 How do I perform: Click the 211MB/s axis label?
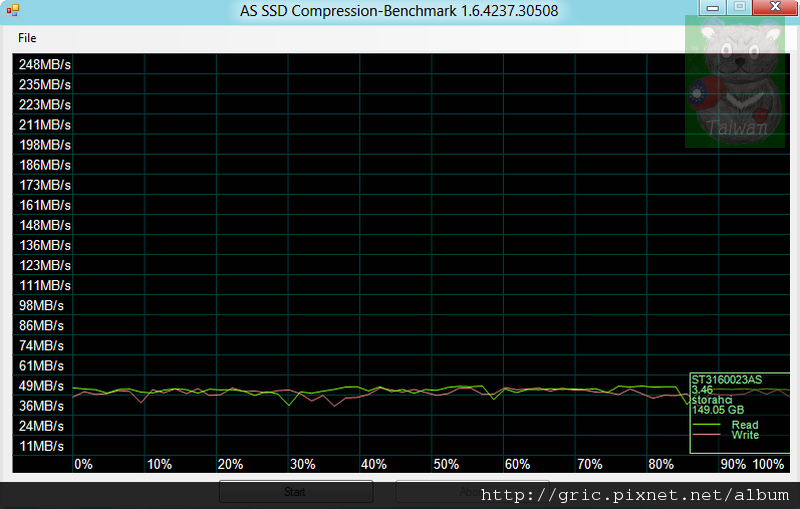tap(45, 124)
